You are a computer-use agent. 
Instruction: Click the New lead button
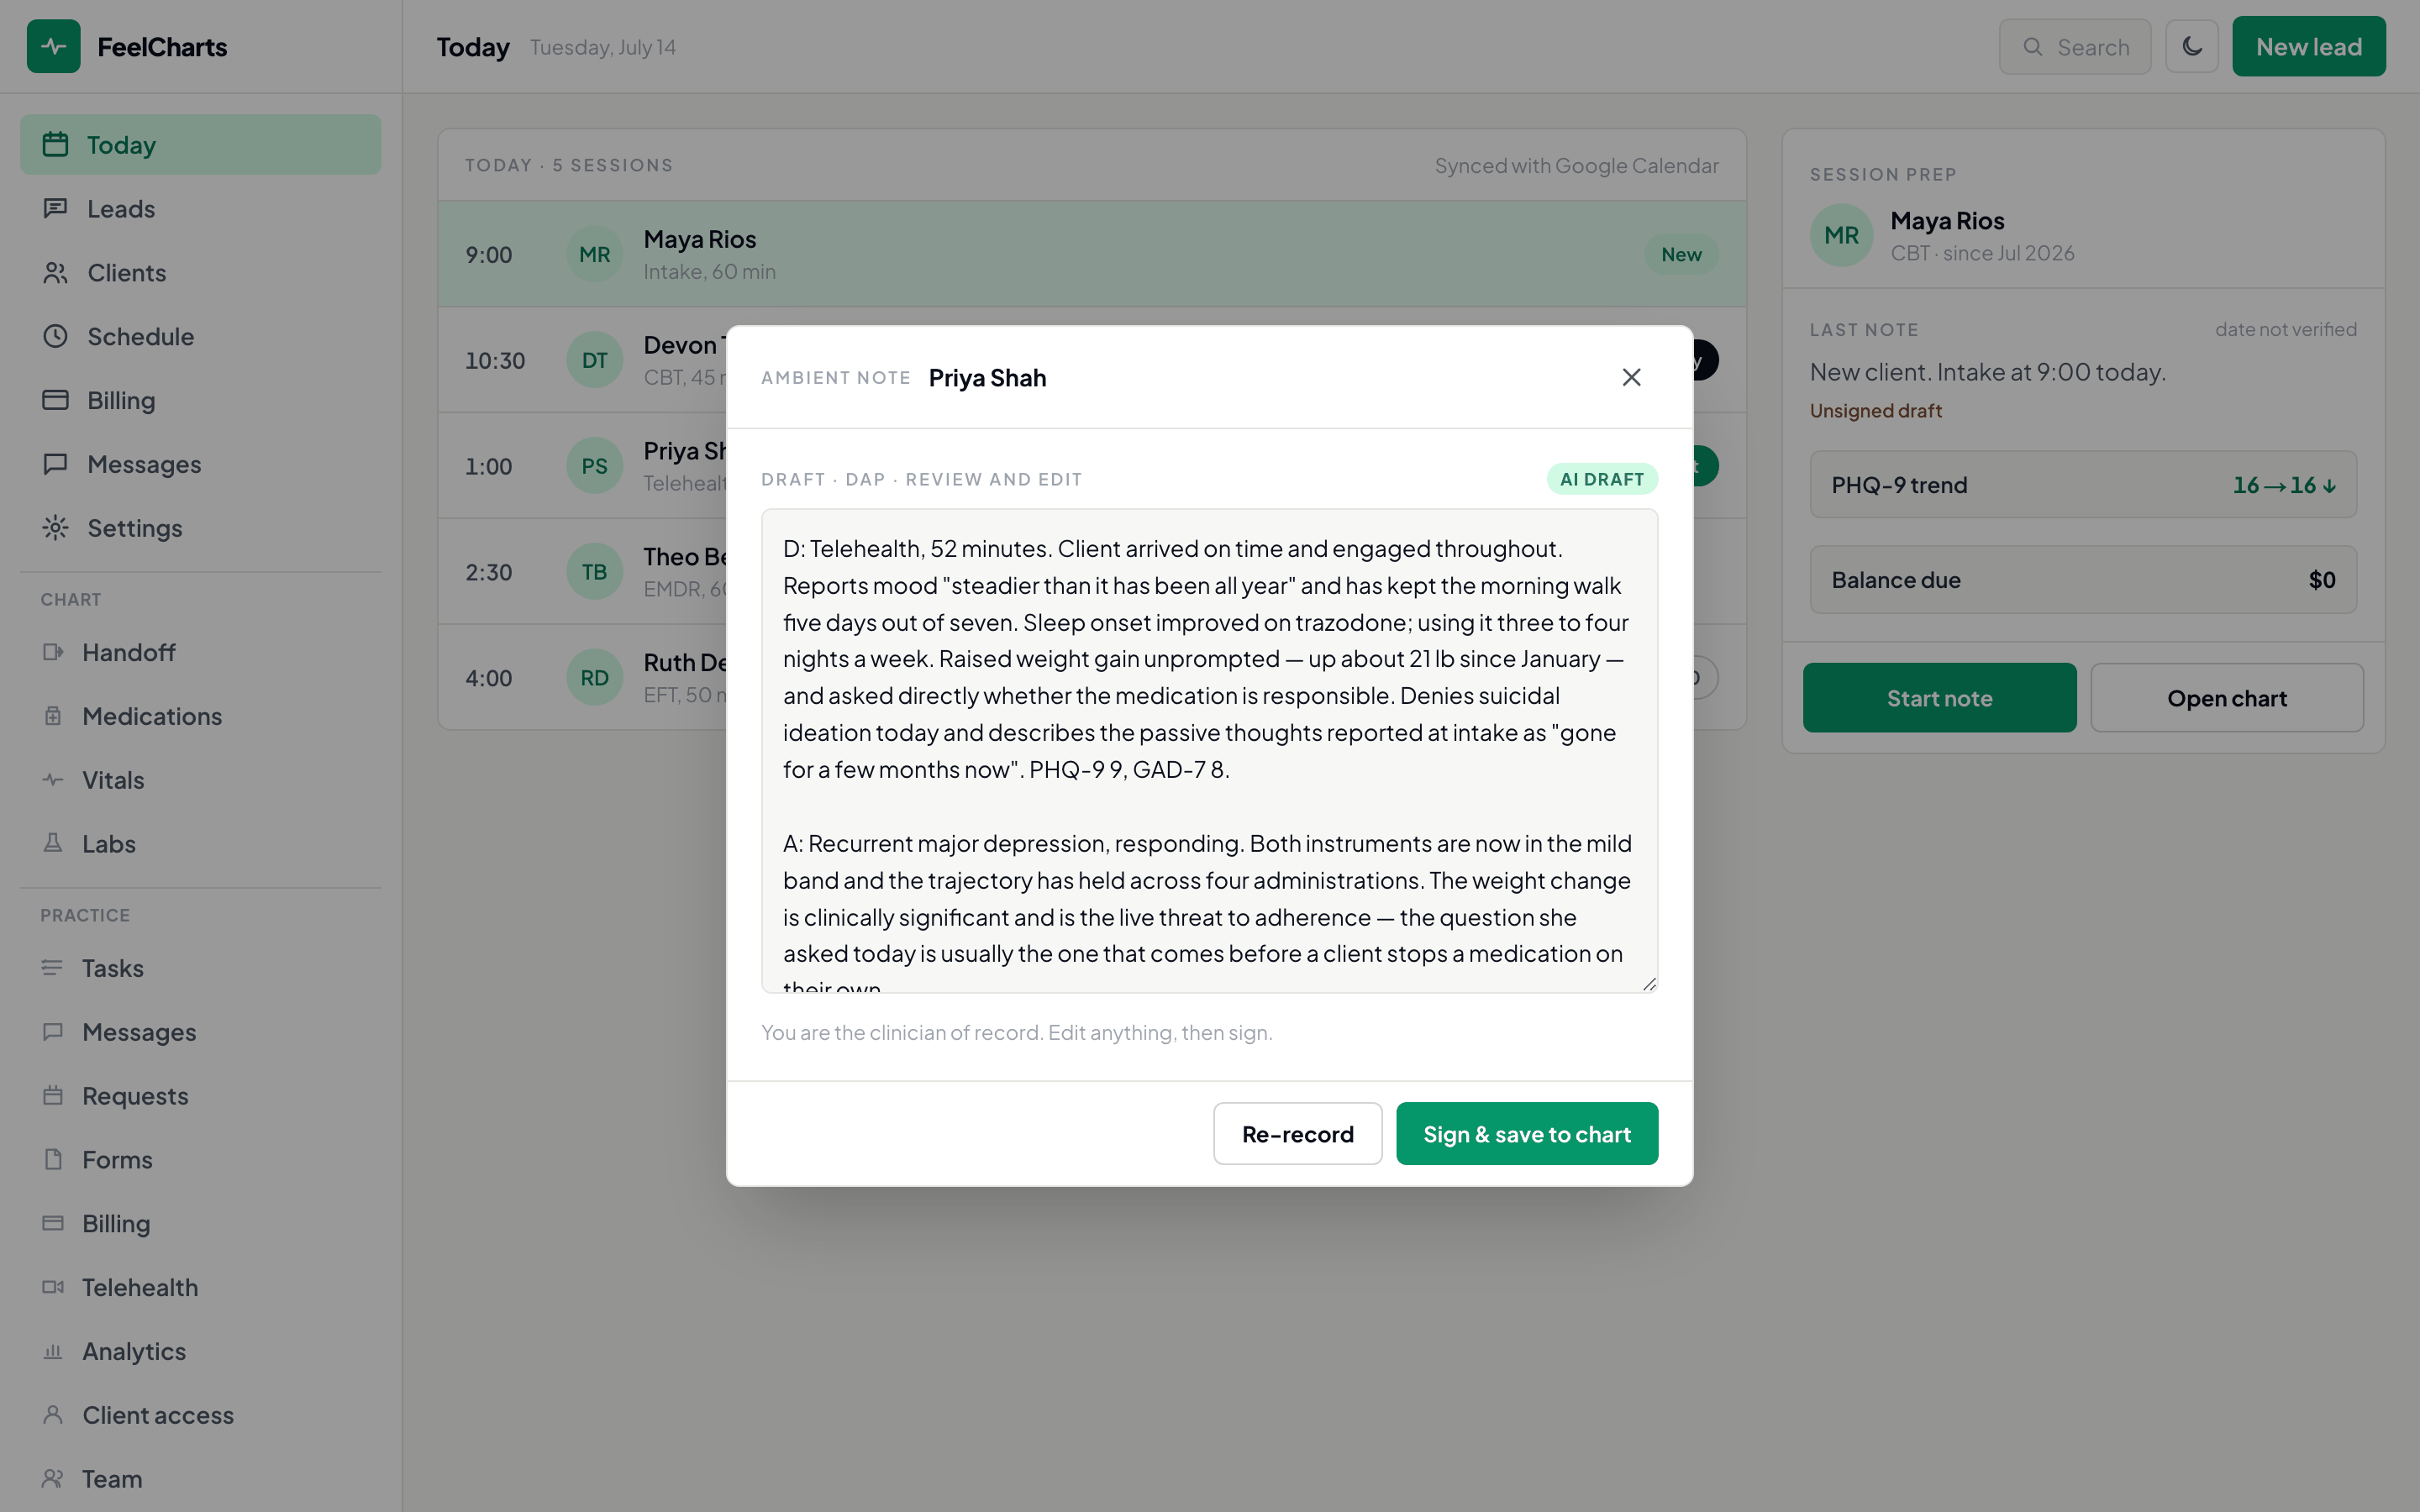pyautogui.click(x=2308, y=47)
